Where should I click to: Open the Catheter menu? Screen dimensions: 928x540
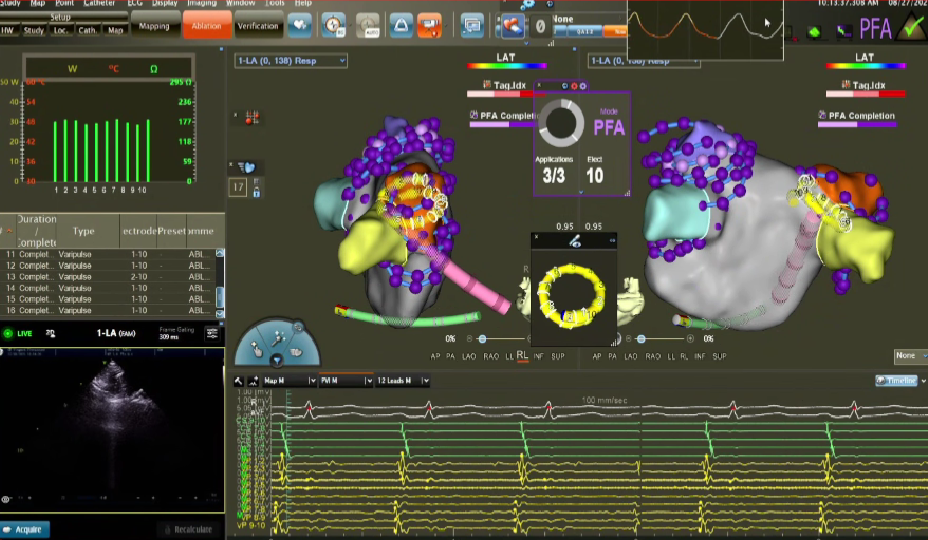click(x=98, y=4)
